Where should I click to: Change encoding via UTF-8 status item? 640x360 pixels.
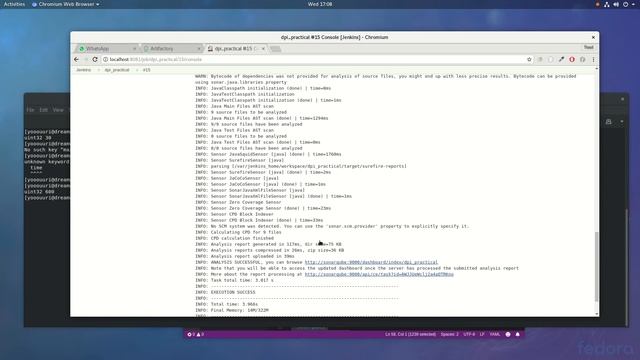(469, 334)
